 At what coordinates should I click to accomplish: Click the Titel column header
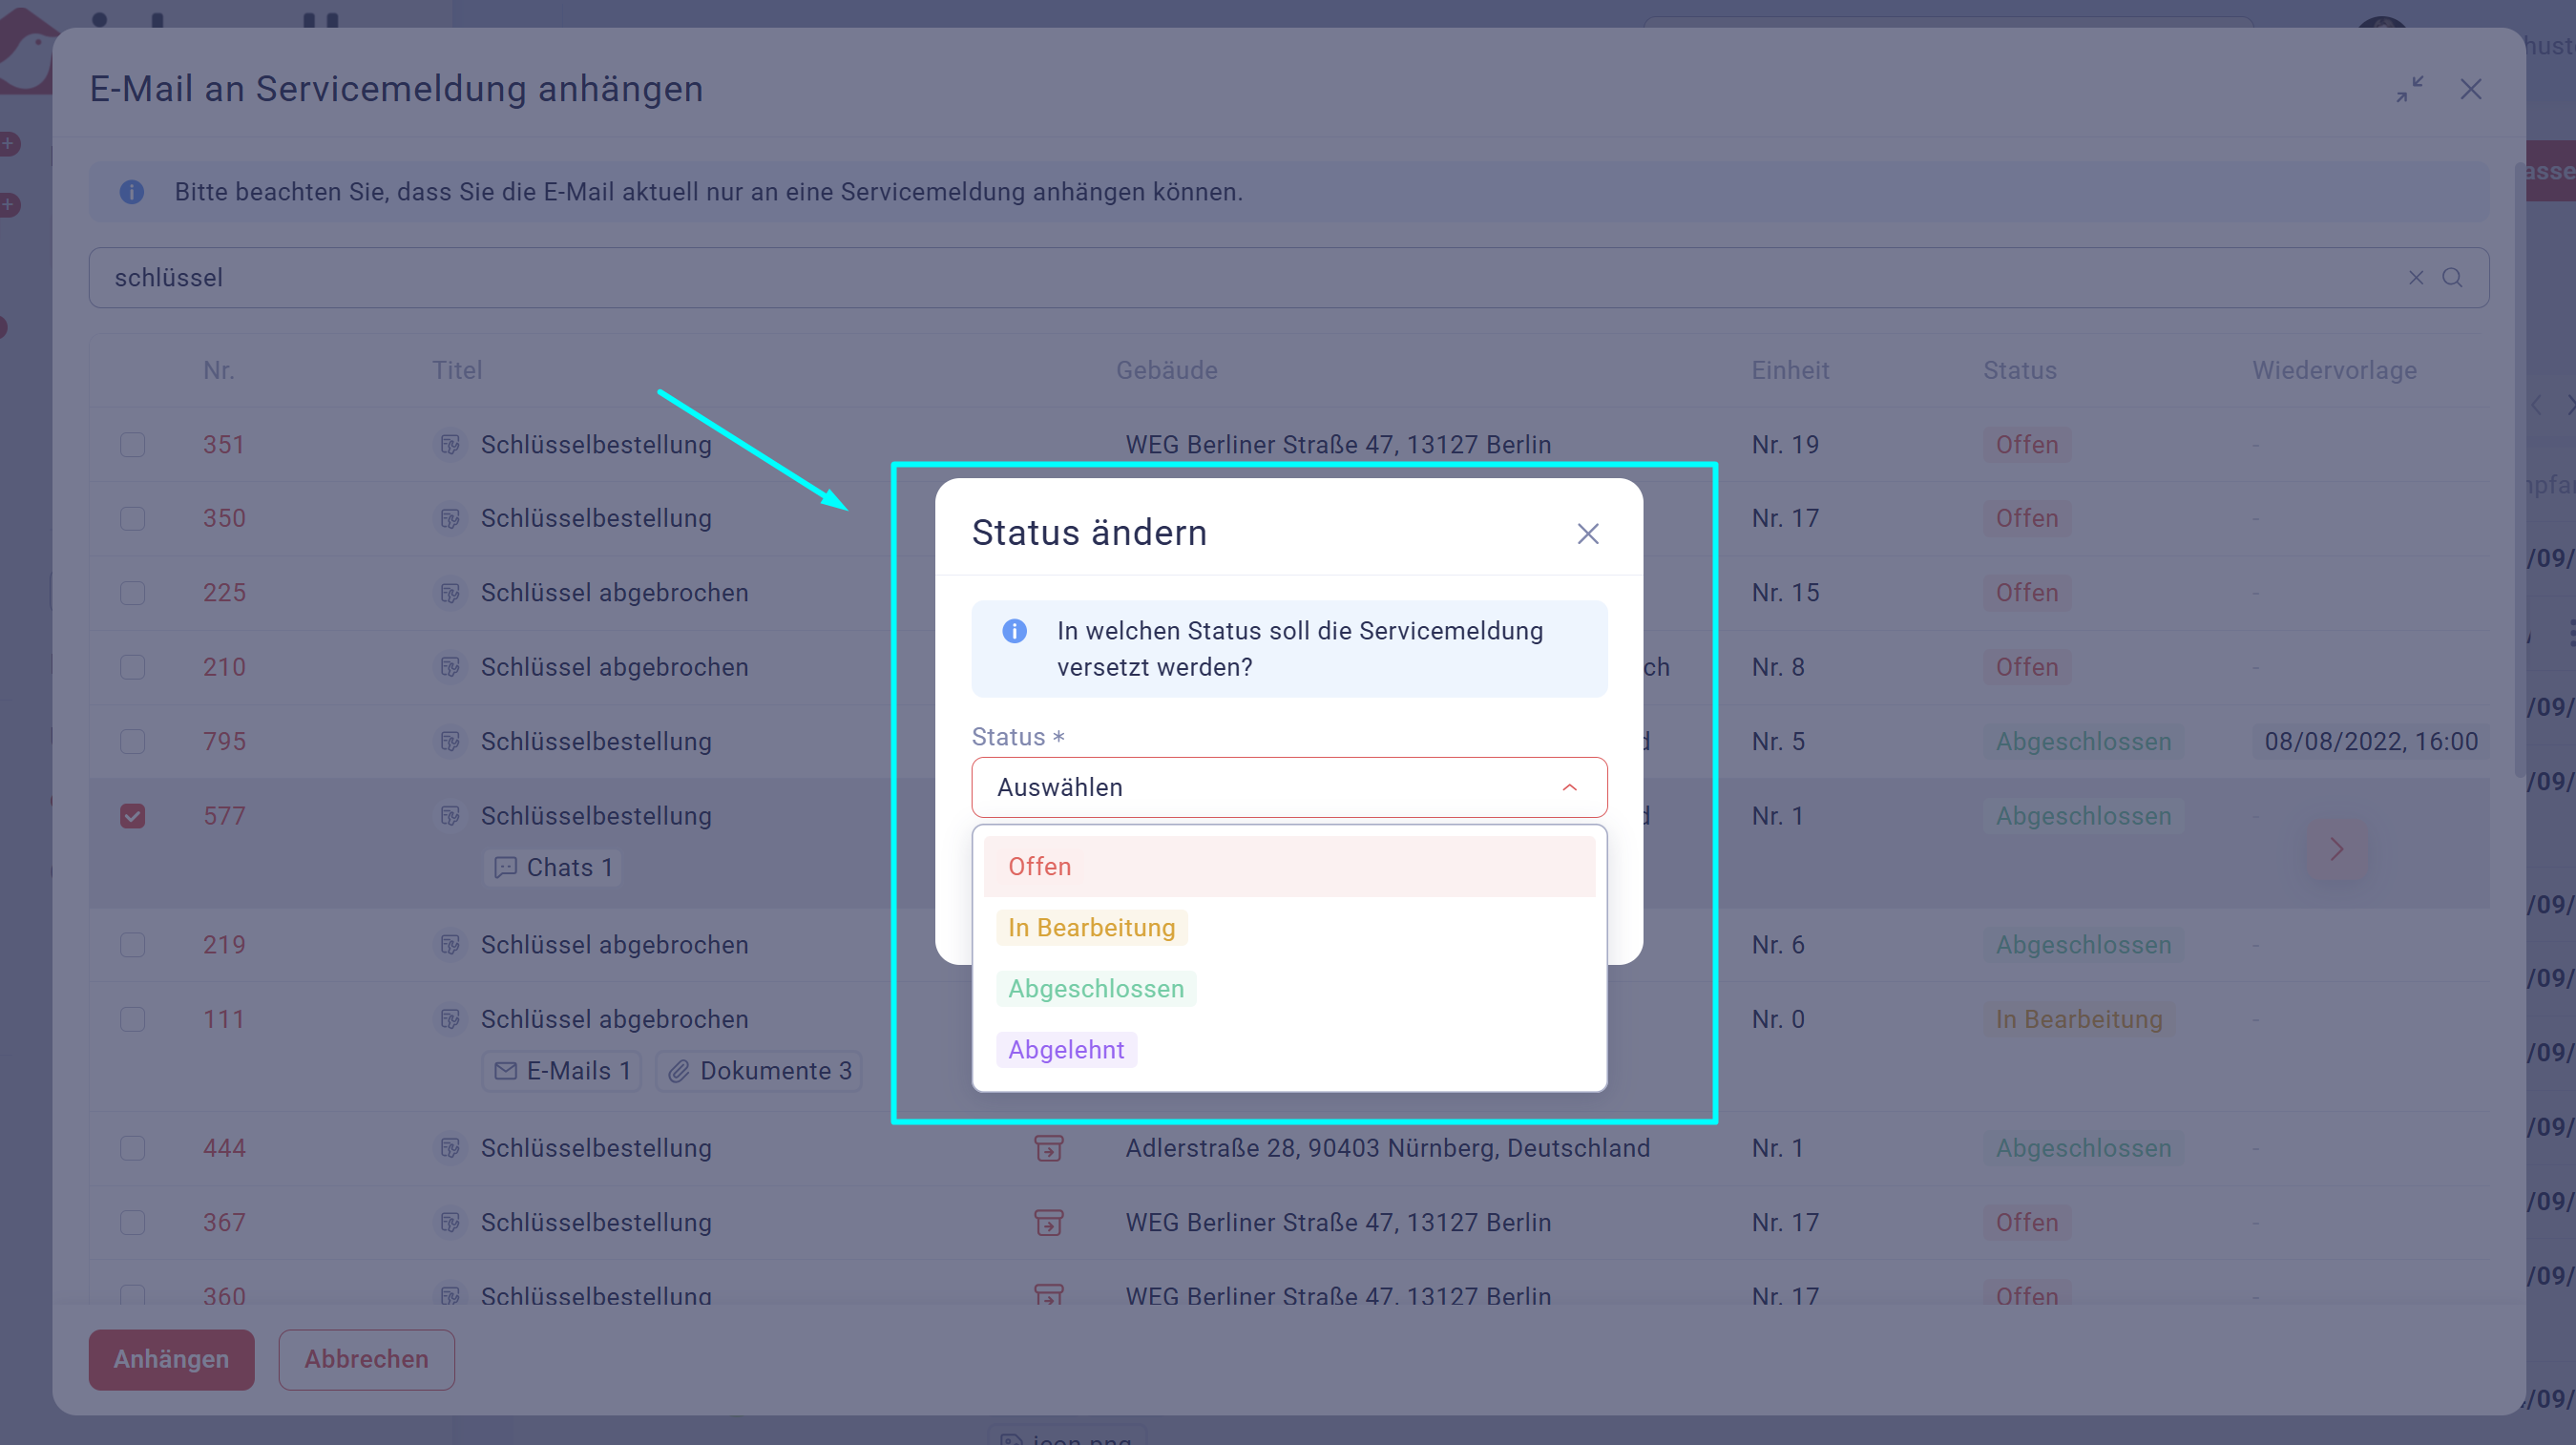457,371
